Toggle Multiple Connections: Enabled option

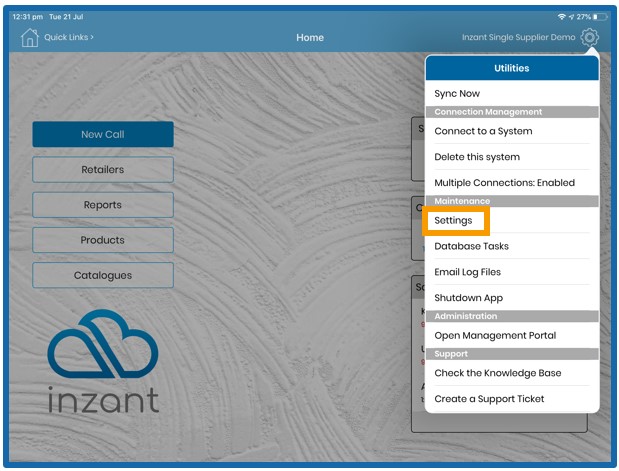pos(512,182)
